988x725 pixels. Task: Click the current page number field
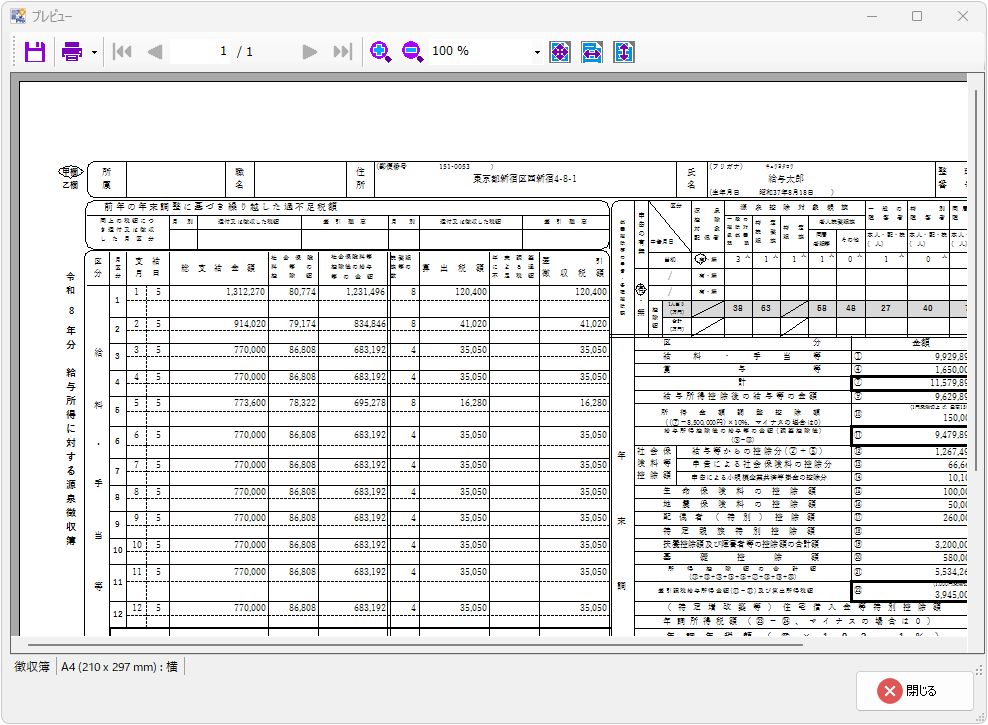coord(222,52)
